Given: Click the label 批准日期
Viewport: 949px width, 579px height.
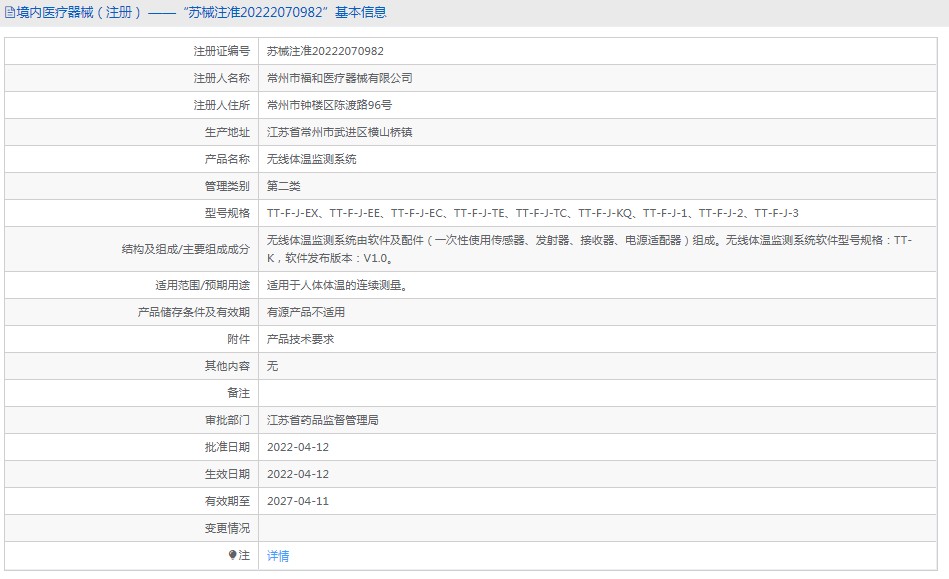Looking at the screenshot, I should point(227,447).
